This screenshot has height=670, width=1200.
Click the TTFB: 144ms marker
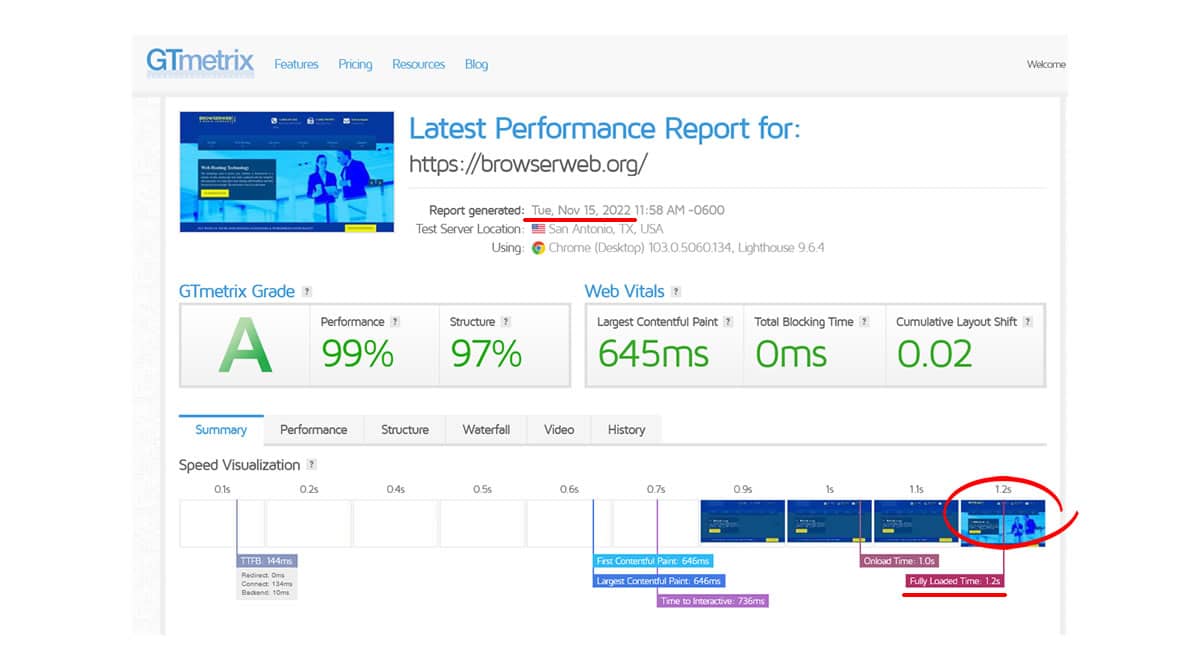pos(268,562)
